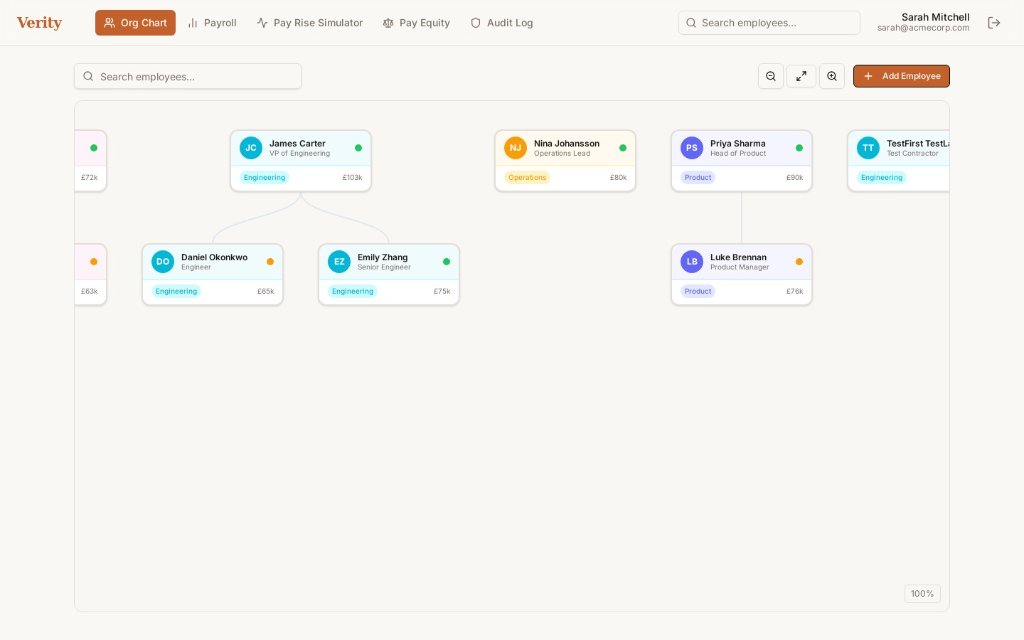Zoom out the org chart
Viewport: 1024px width, 640px height.
coord(771,76)
